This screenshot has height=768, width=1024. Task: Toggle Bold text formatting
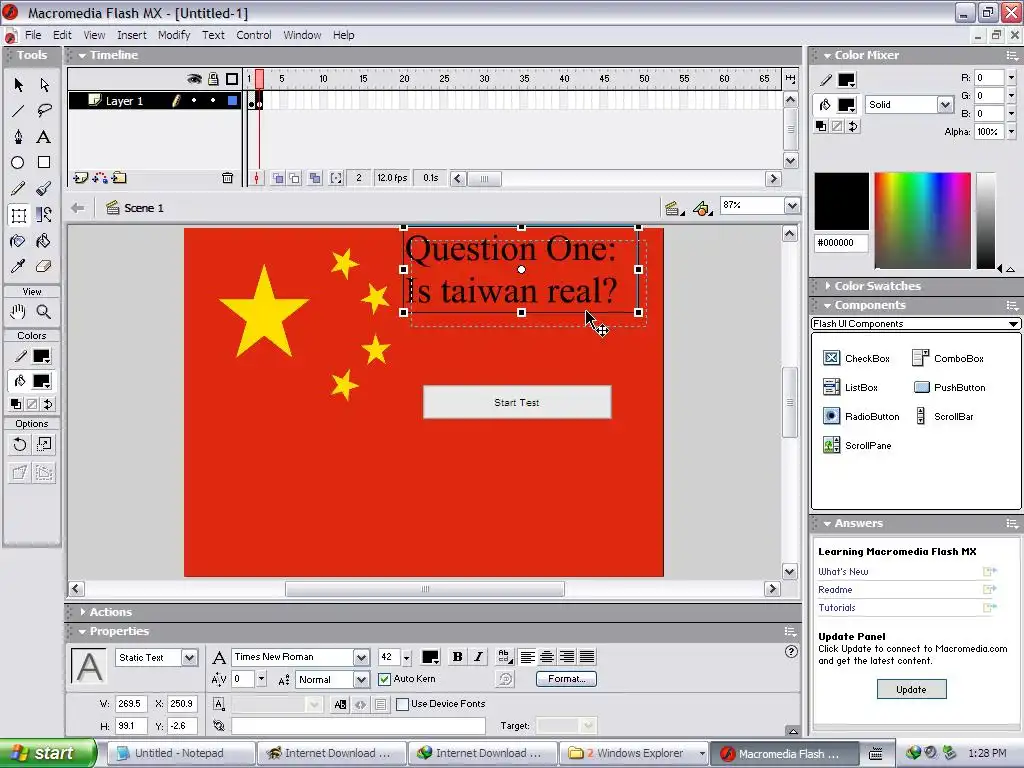[x=458, y=657]
